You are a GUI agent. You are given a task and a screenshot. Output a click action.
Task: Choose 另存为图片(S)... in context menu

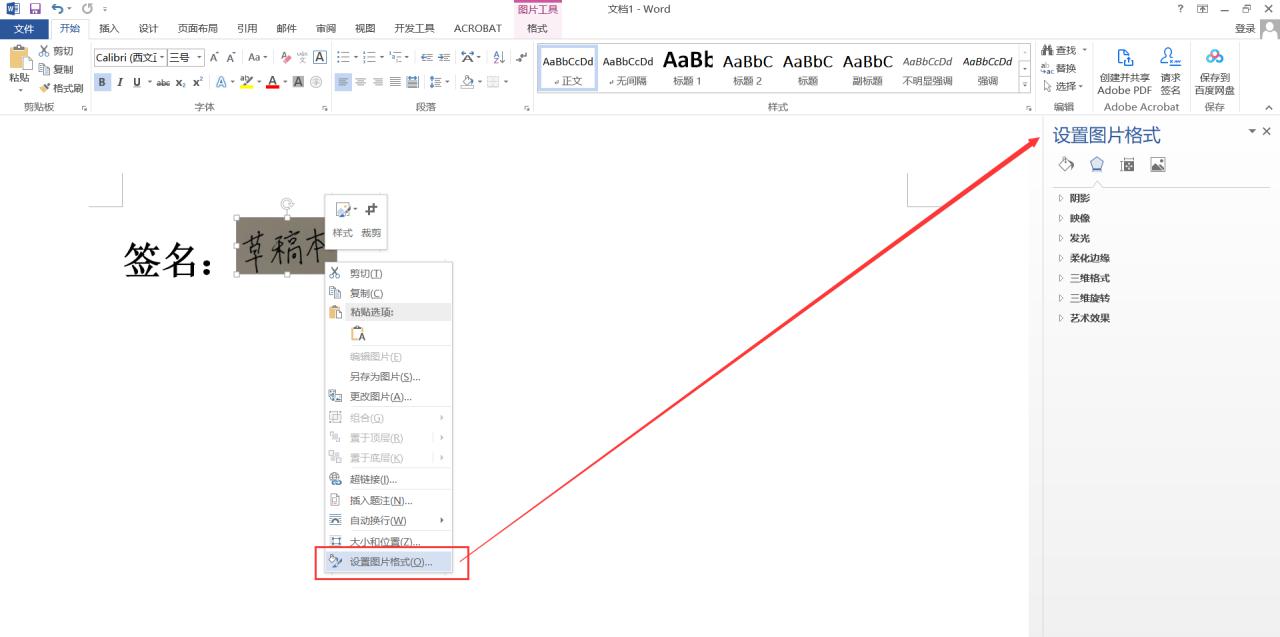(x=388, y=377)
